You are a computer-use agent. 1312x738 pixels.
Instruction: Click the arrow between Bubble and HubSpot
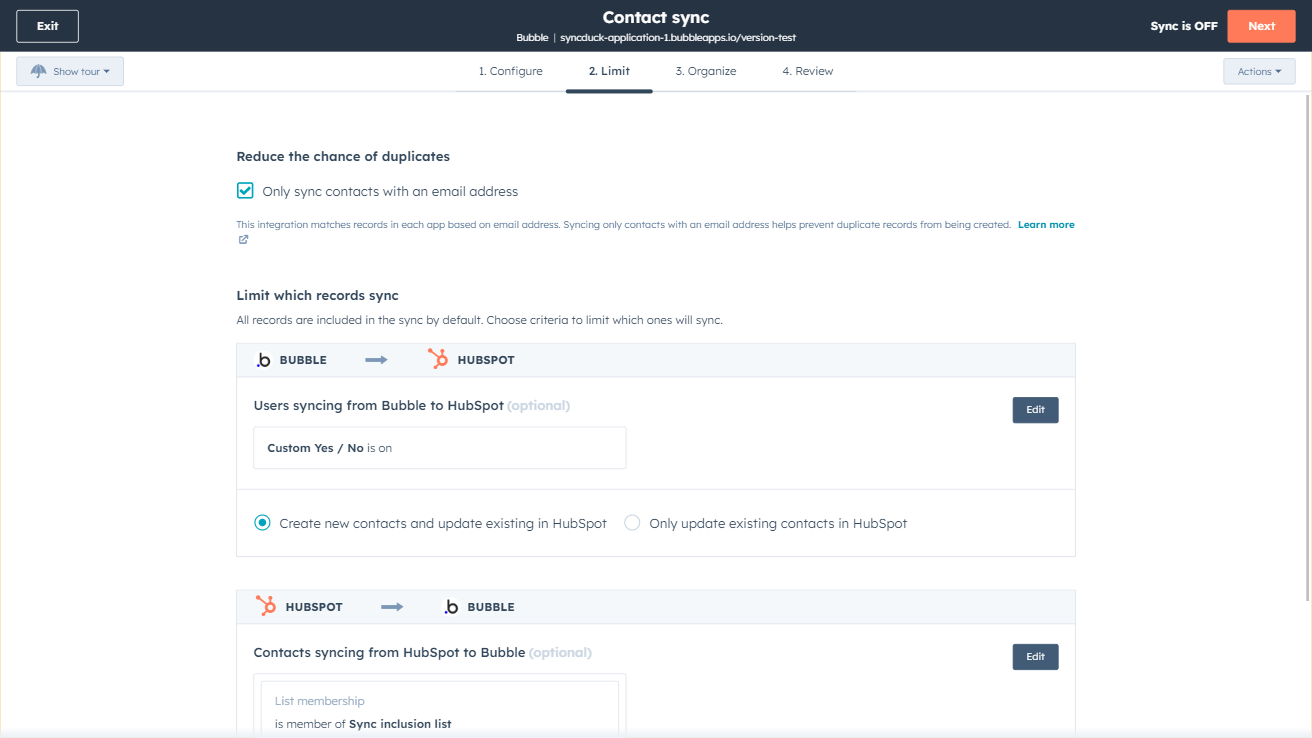[376, 360]
